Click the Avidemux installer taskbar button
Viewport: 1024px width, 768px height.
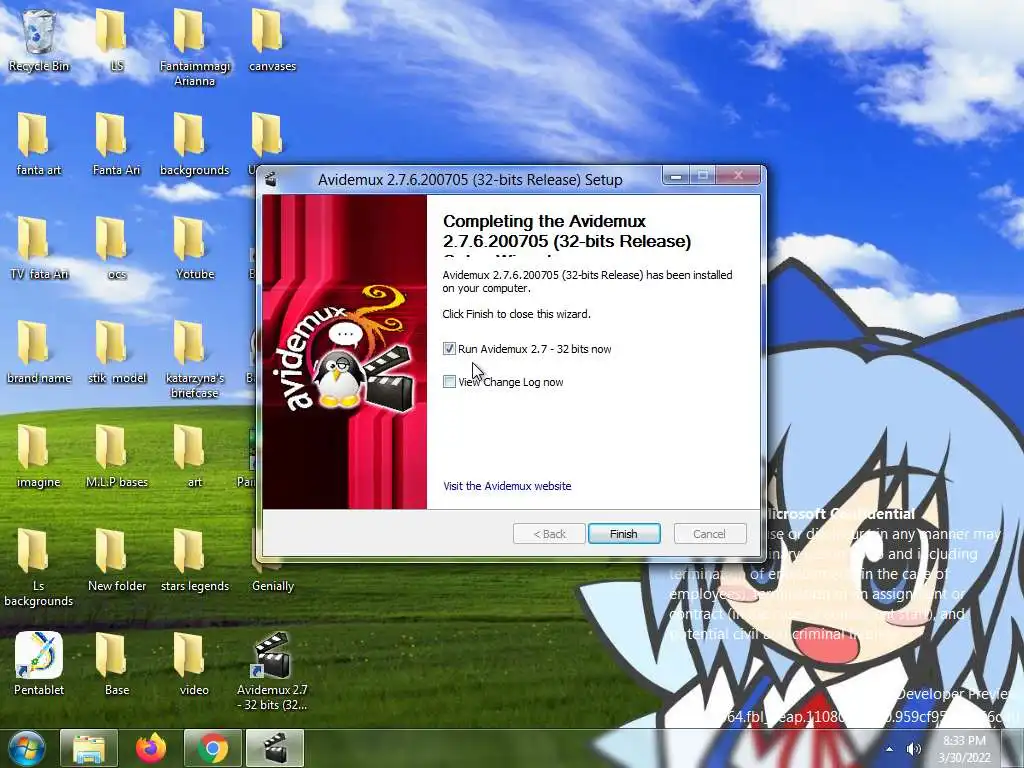275,748
